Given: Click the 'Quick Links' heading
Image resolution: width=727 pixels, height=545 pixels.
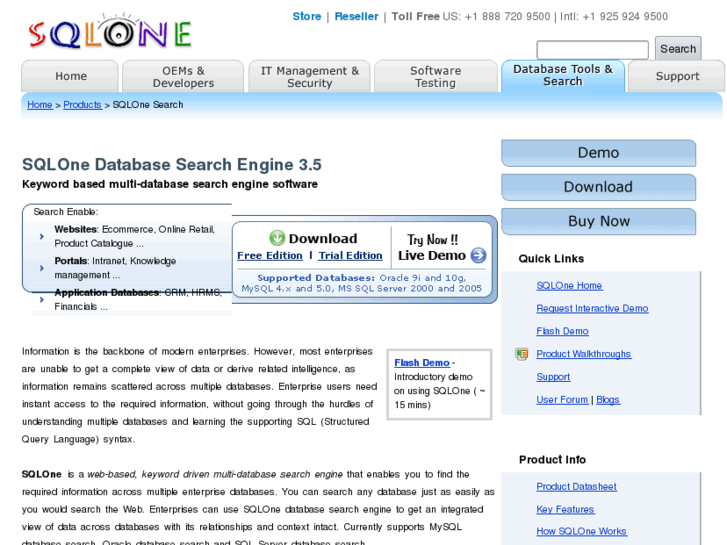Looking at the screenshot, I should point(551,259).
